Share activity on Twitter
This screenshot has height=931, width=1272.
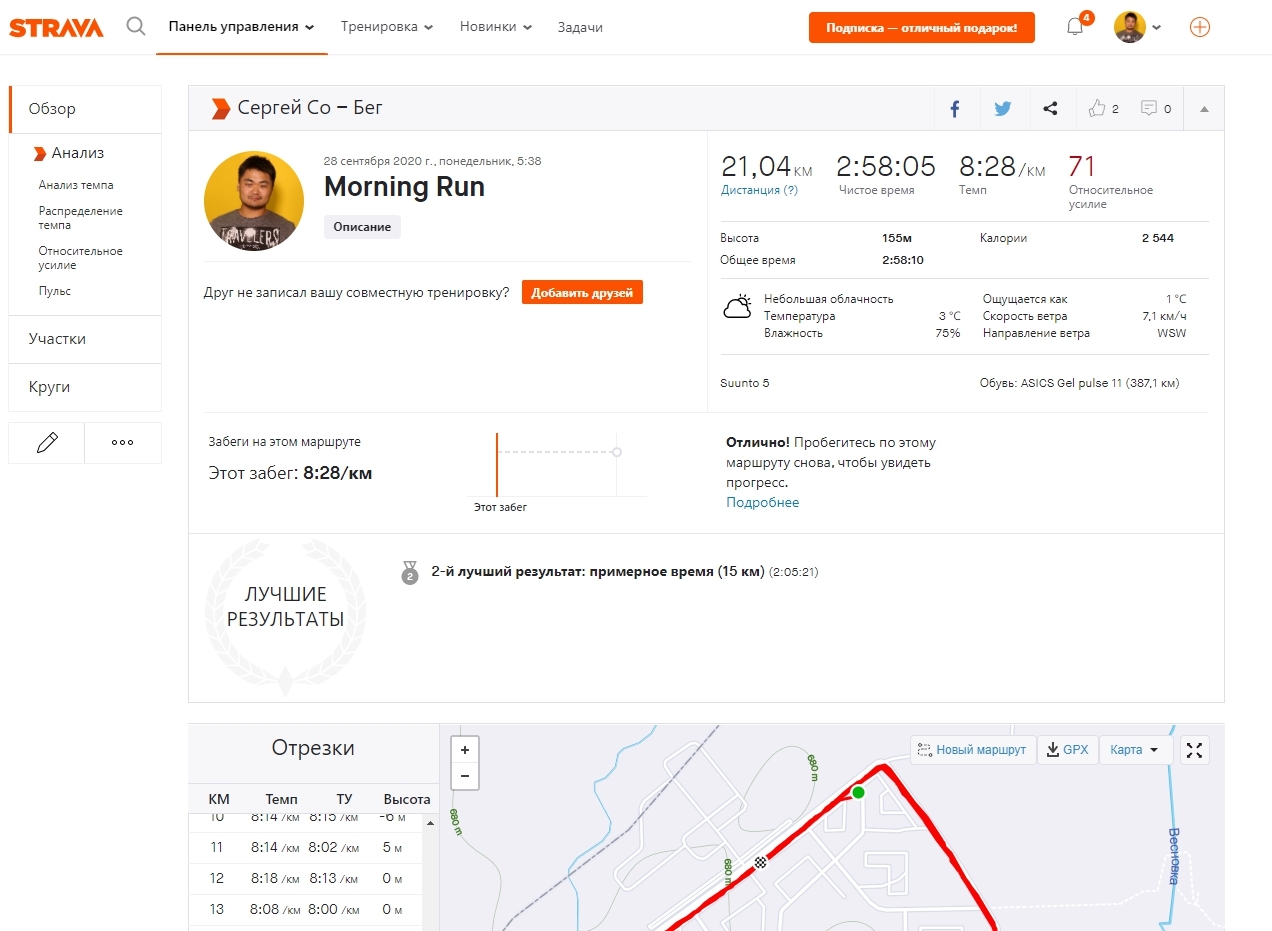[1002, 109]
